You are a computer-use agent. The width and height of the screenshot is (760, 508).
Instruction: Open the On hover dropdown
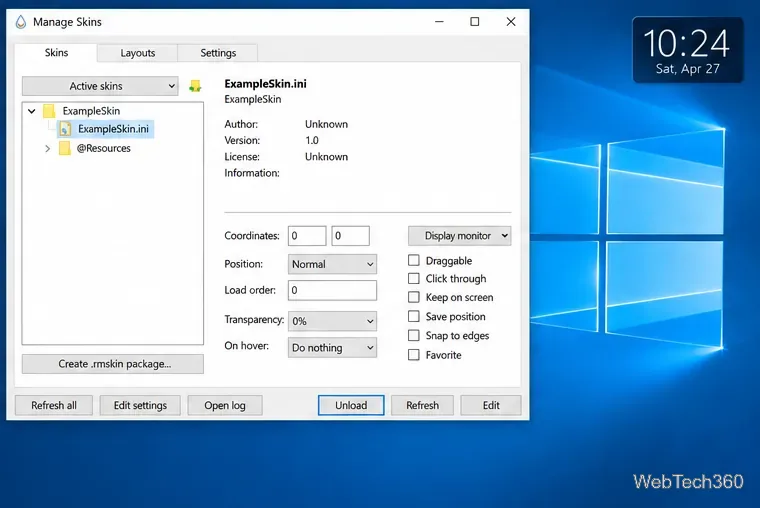332,348
